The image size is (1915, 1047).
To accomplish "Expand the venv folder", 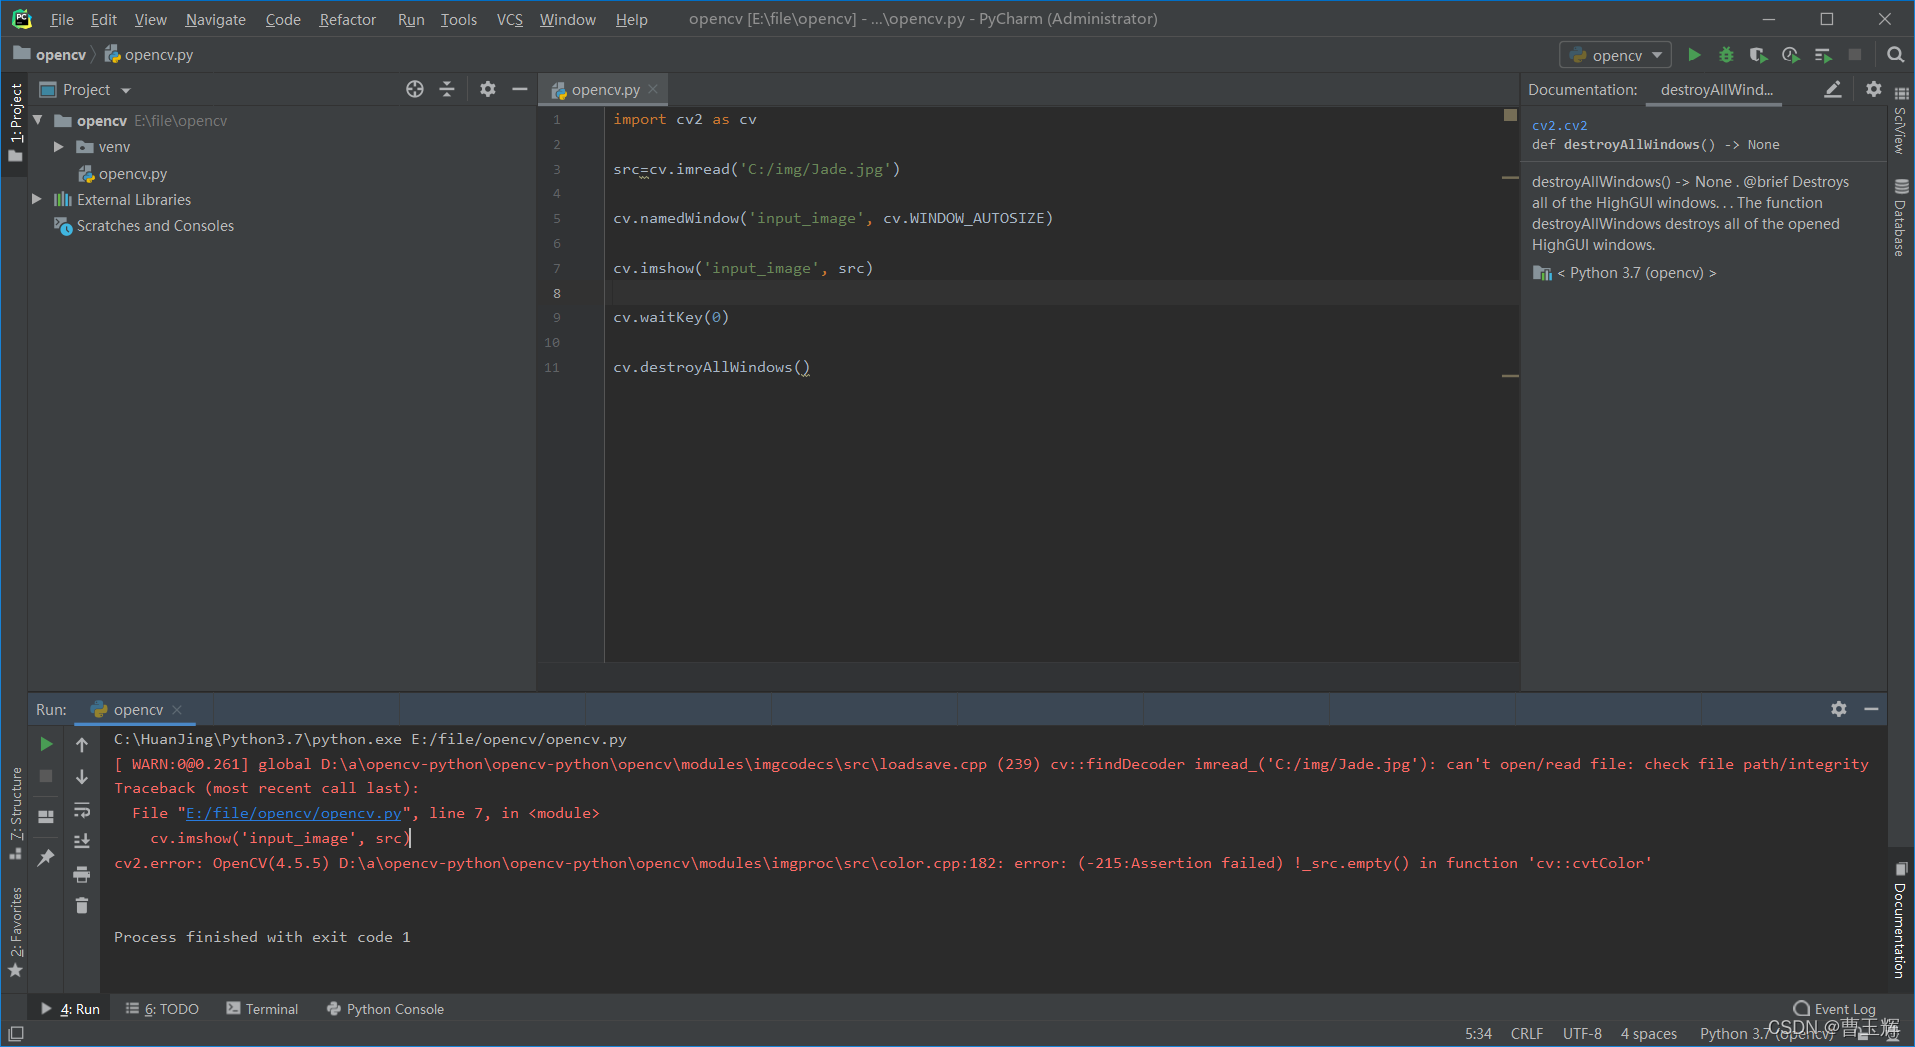I will coord(58,147).
